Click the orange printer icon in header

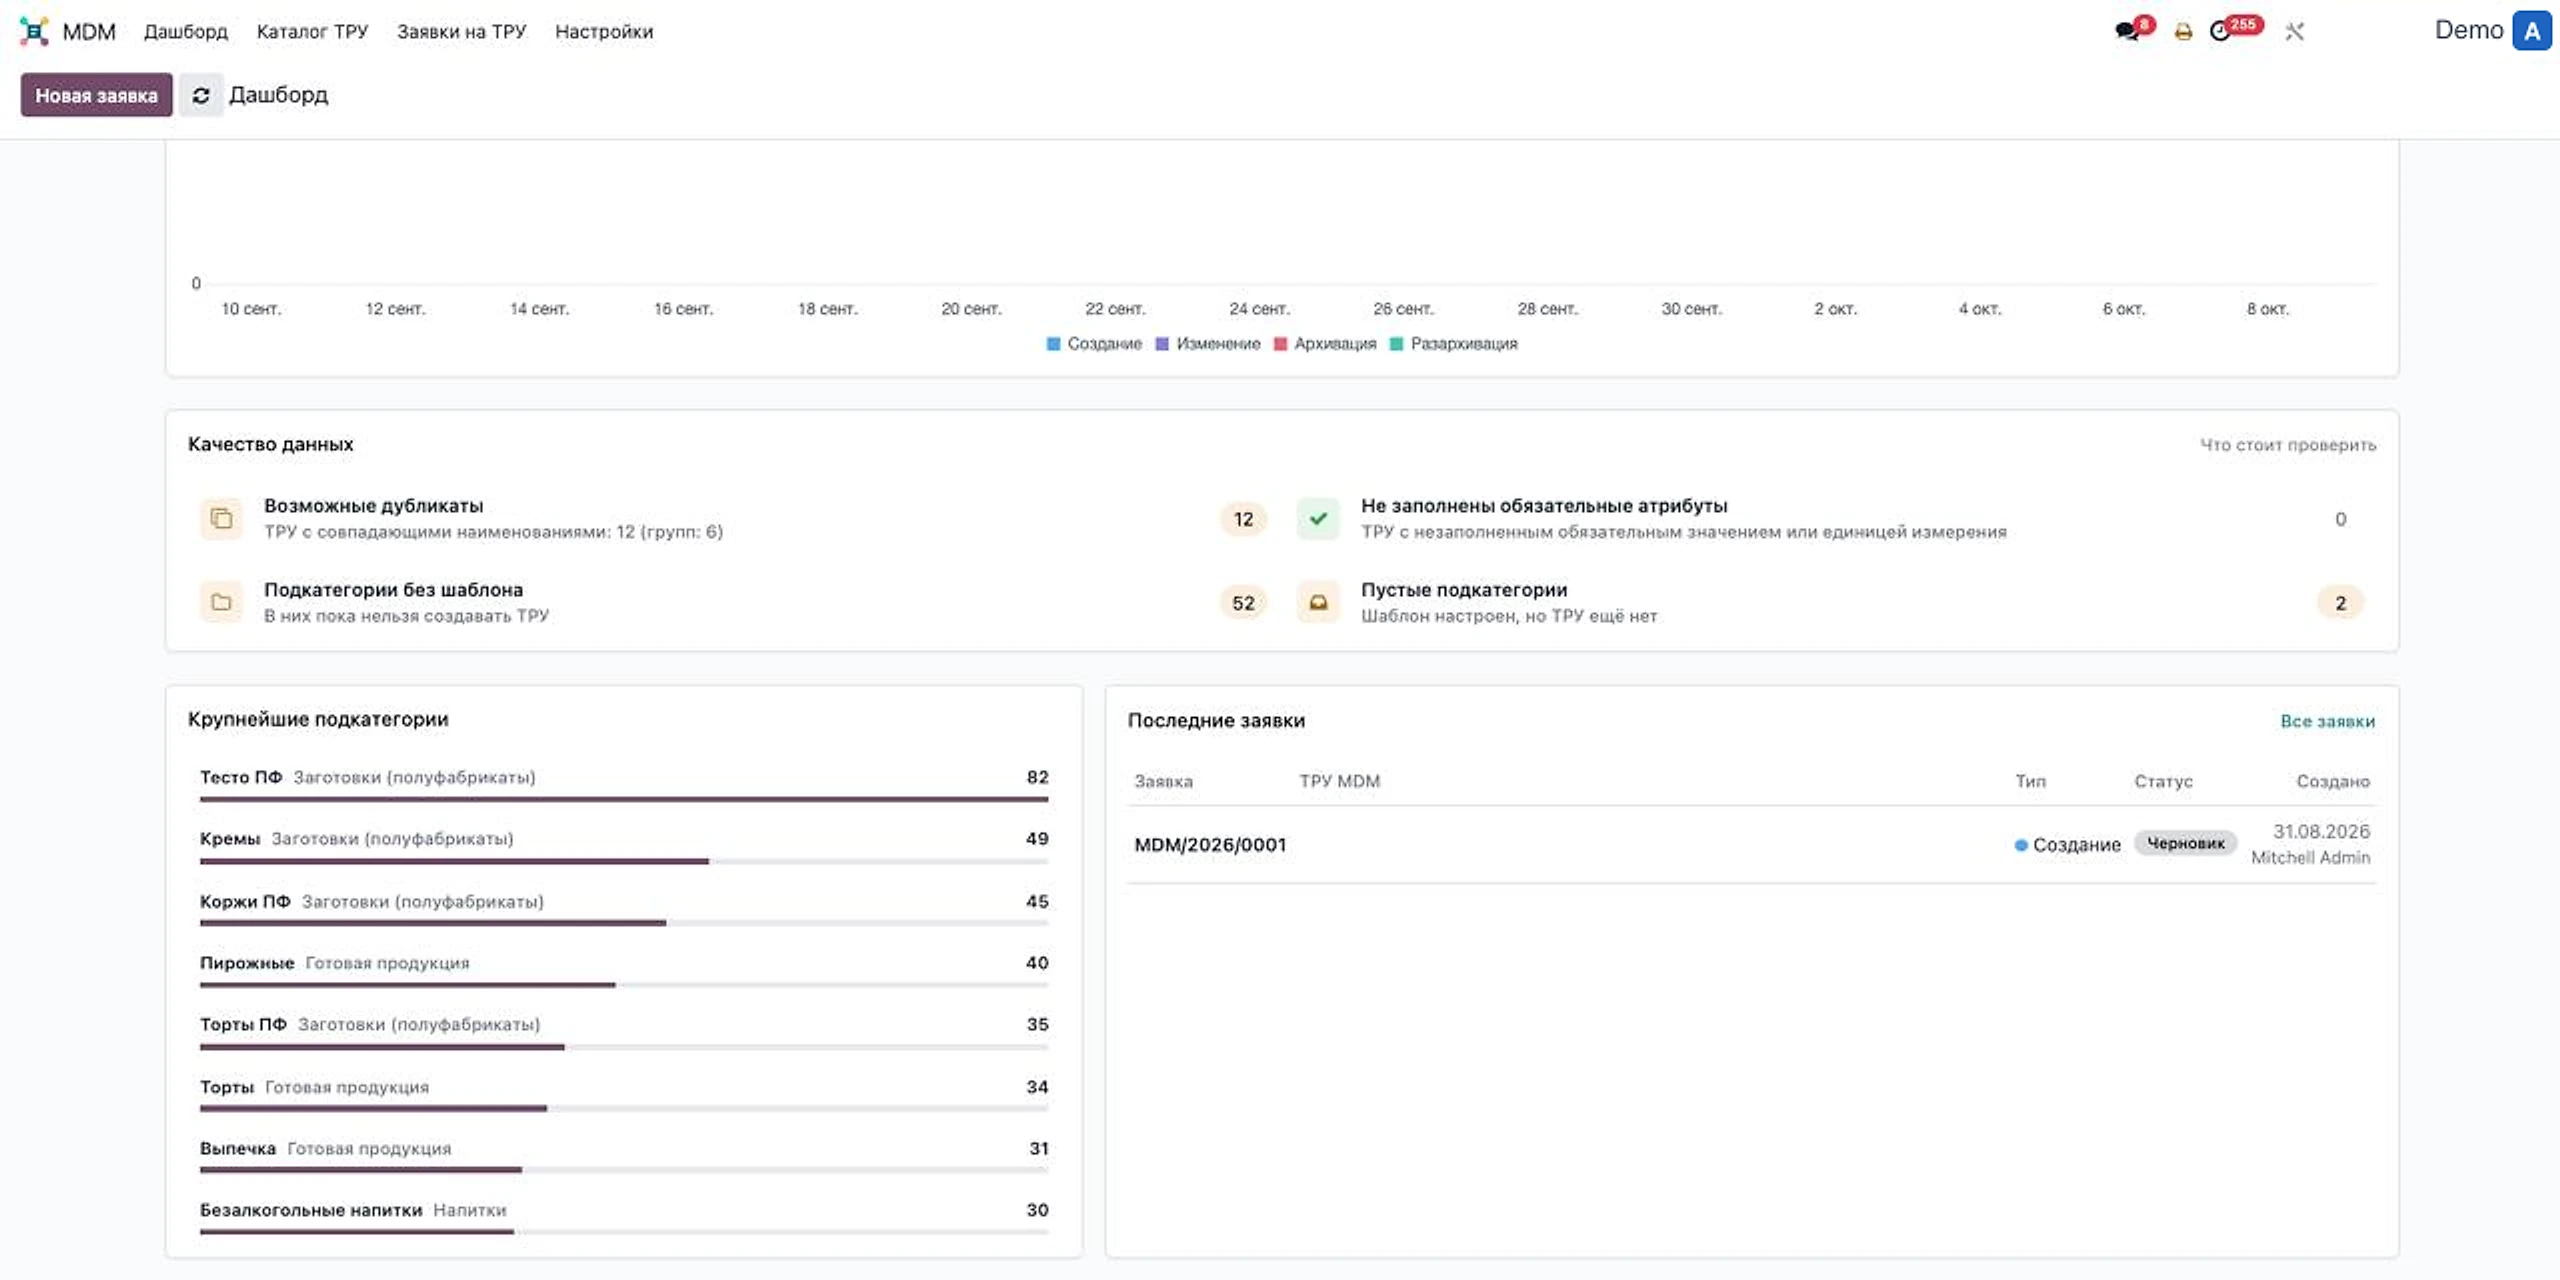tap(2183, 32)
